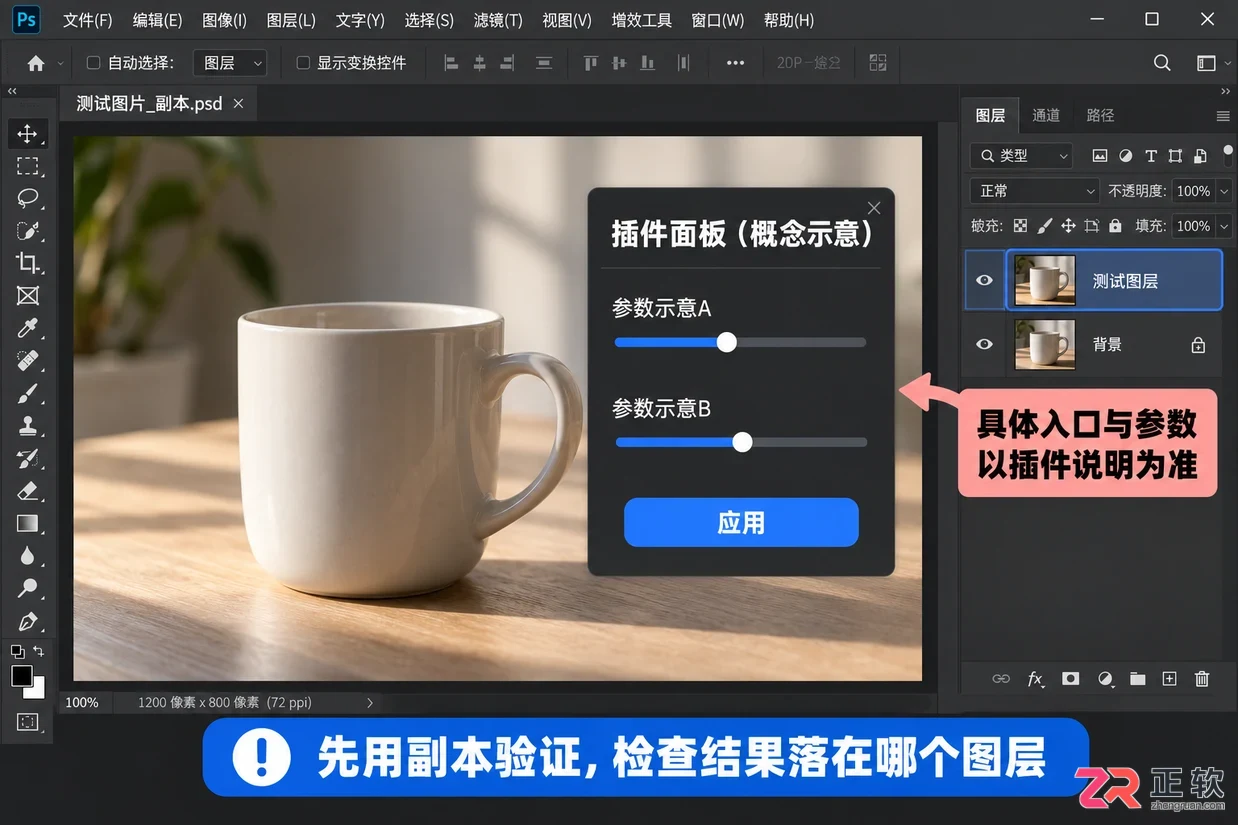Filter layers by pixel image type
Viewport: 1238px width, 825px height.
coord(1100,156)
